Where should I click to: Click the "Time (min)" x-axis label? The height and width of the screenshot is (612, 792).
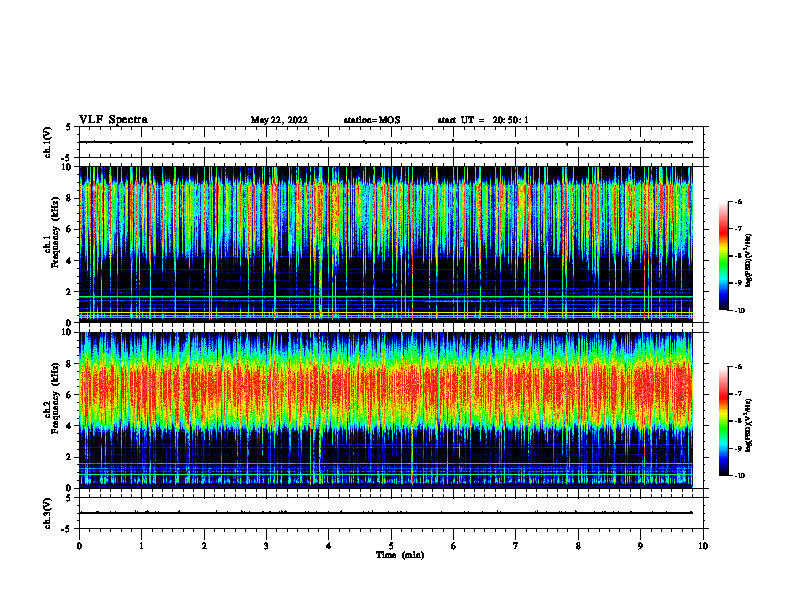click(x=400, y=555)
